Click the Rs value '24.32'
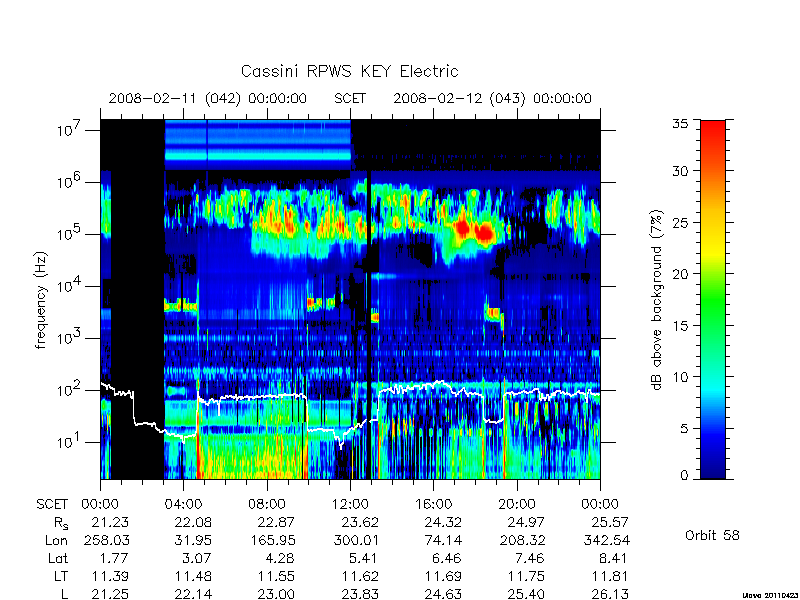The width and height of the screenshot is (800, 600). click(x=443, y=522)
